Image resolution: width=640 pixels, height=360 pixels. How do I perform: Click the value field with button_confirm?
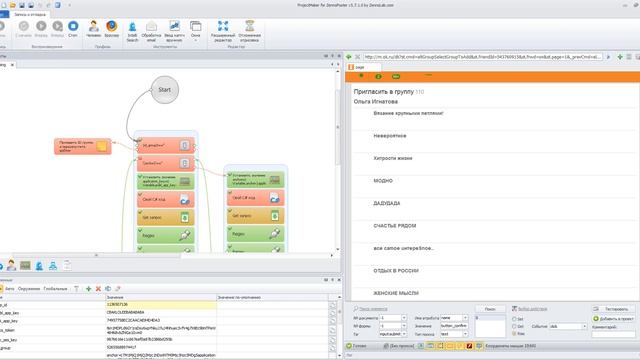(454, 326)
